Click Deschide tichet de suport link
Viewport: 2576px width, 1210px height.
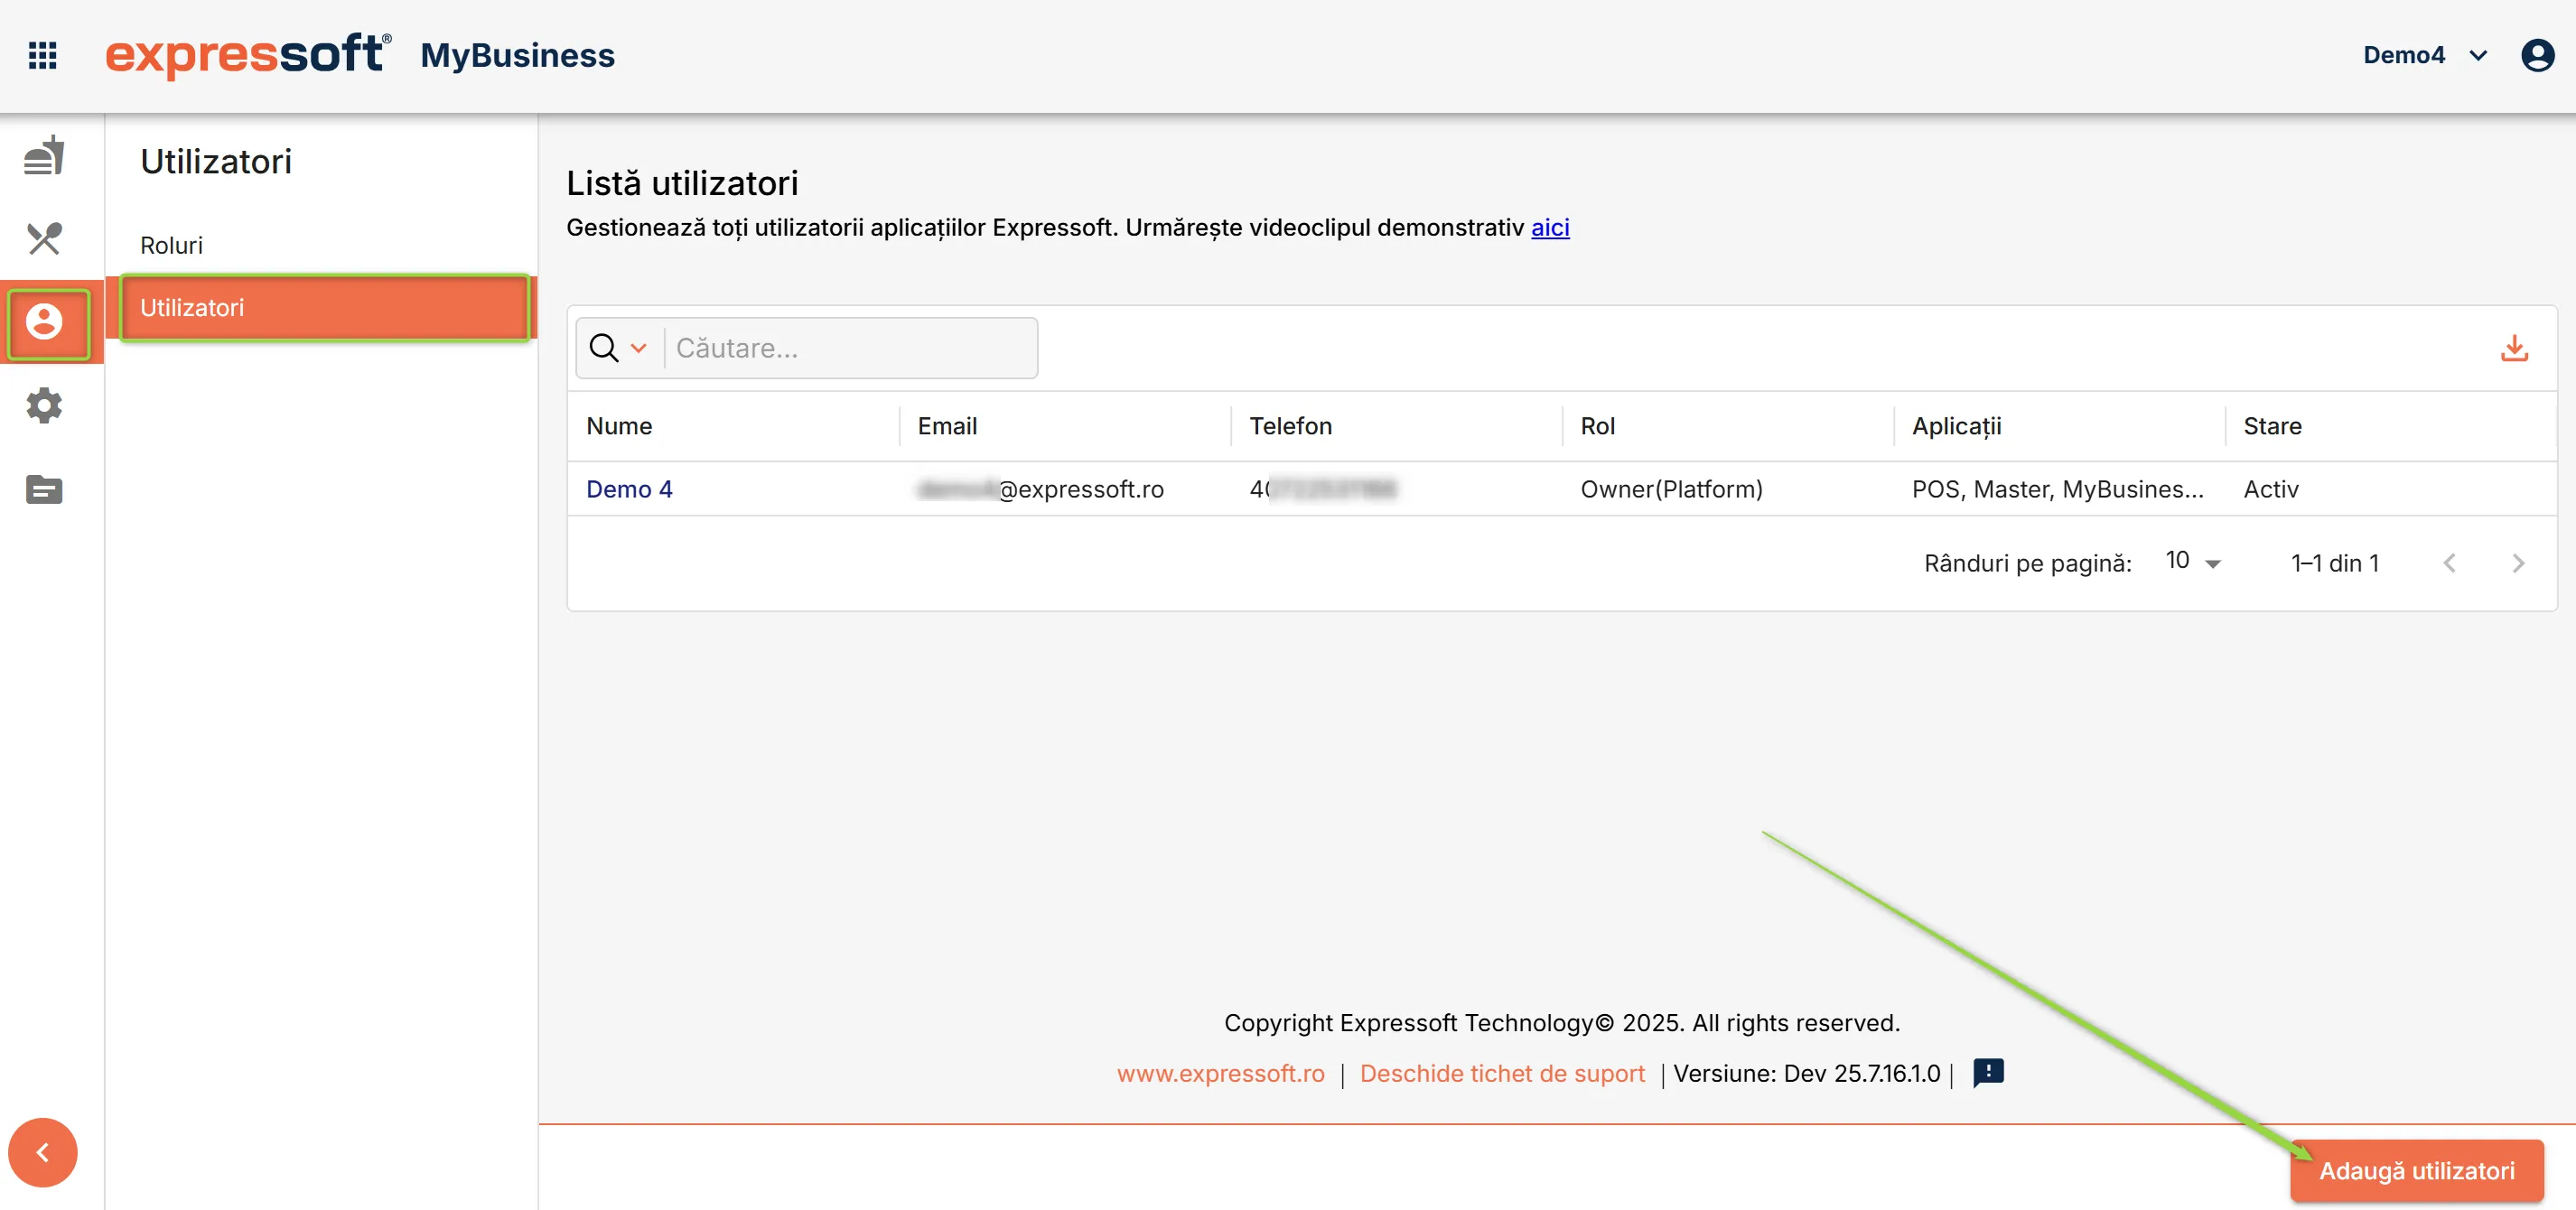pyautogui.click(x=1502, y=1074)
